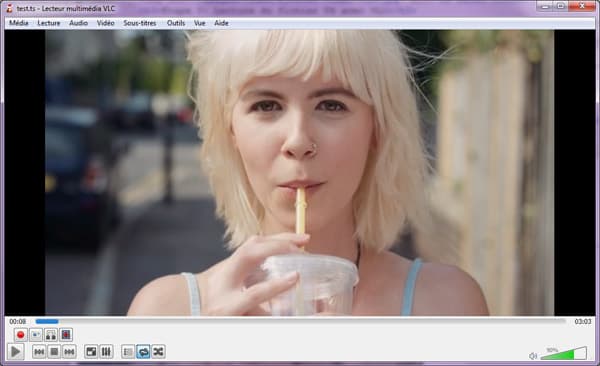Open the Outils menu
The image size is (600, 366).
(176, 23)
